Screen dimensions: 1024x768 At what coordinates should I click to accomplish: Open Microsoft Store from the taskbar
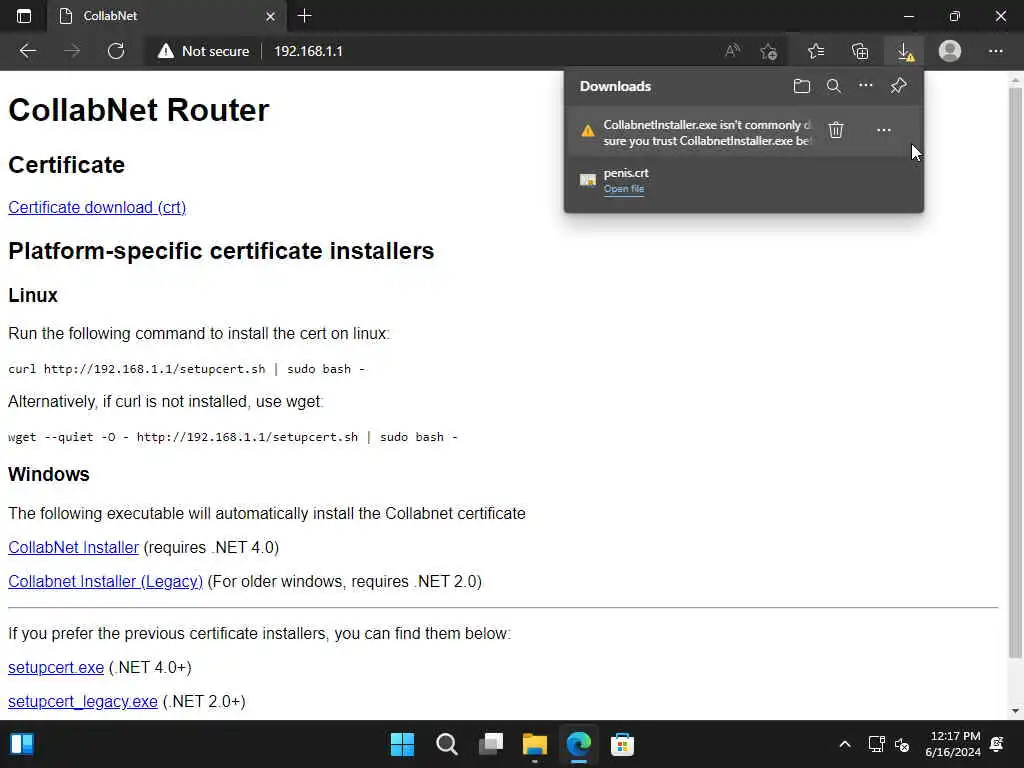(x=622, y=744)
